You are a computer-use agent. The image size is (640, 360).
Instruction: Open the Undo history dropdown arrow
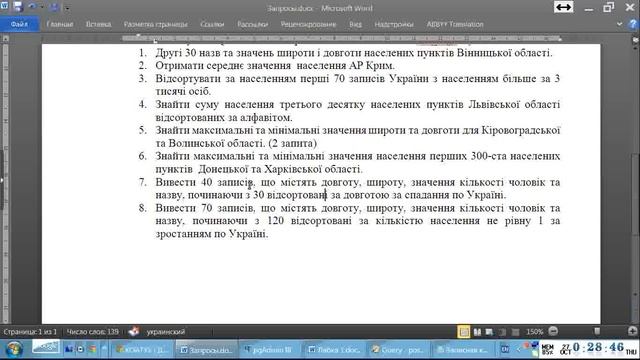click(41, 7)
